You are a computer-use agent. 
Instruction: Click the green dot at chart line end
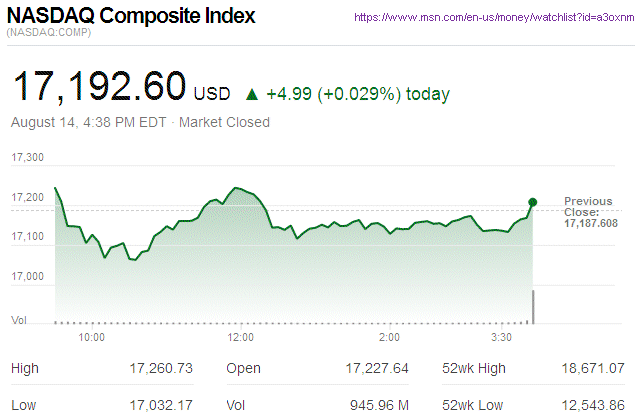click(532, 202)
